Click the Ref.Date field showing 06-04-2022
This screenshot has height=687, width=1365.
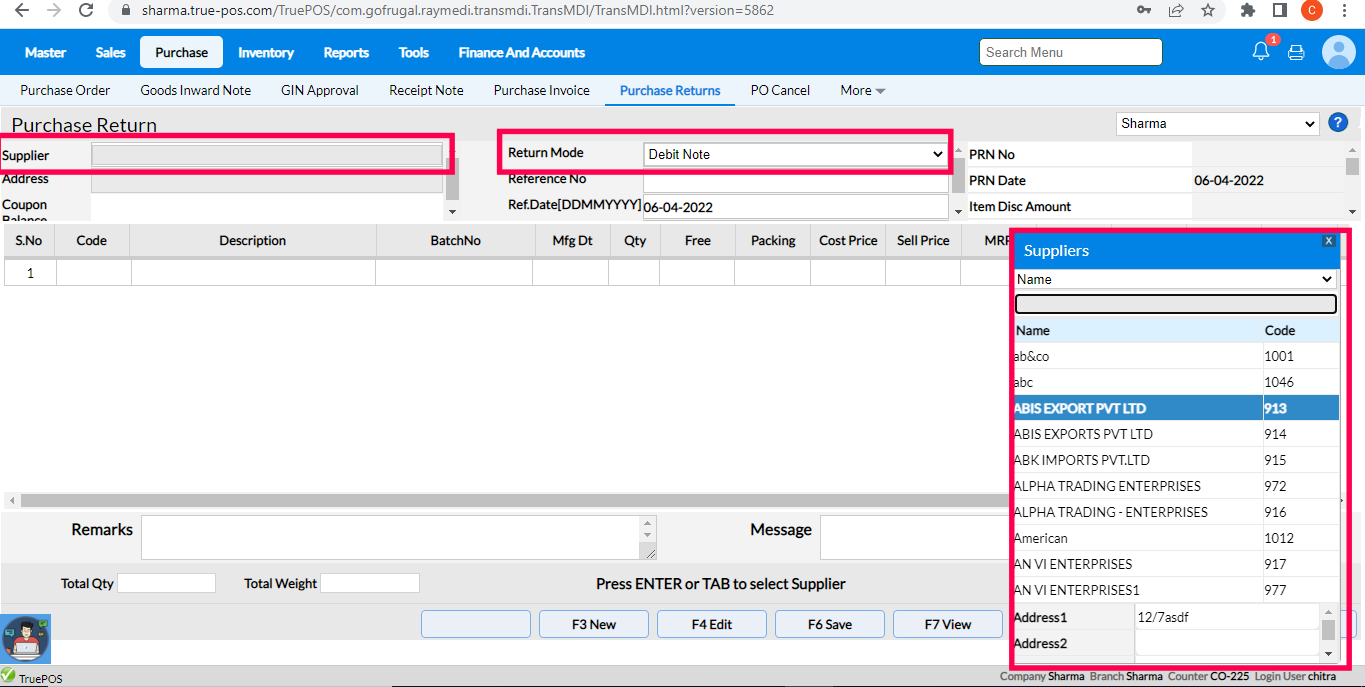(795, 207)
